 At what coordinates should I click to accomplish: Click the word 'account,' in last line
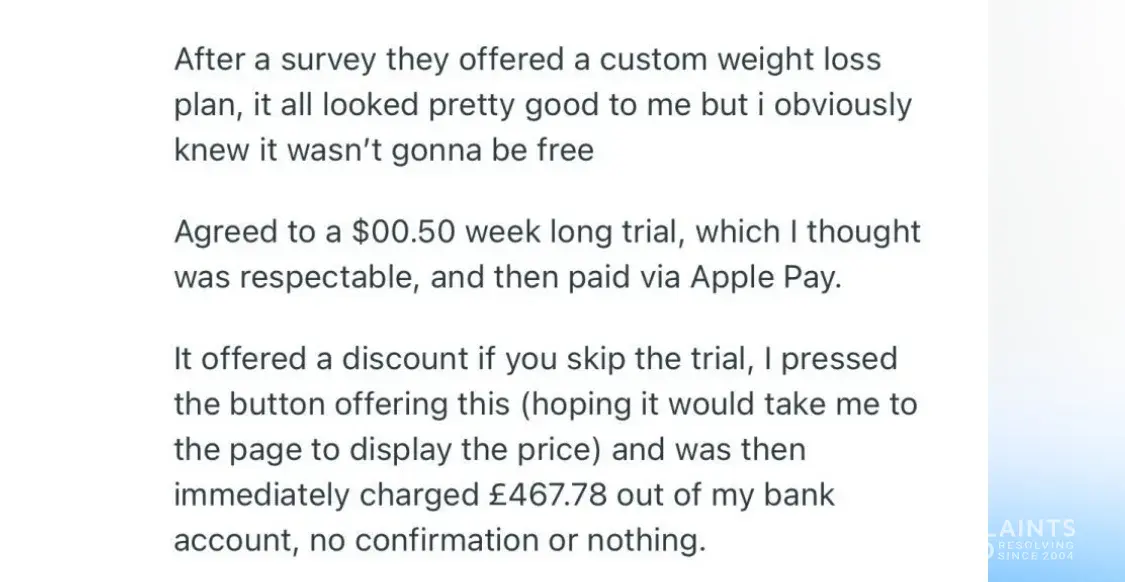[x=236, y=541]
